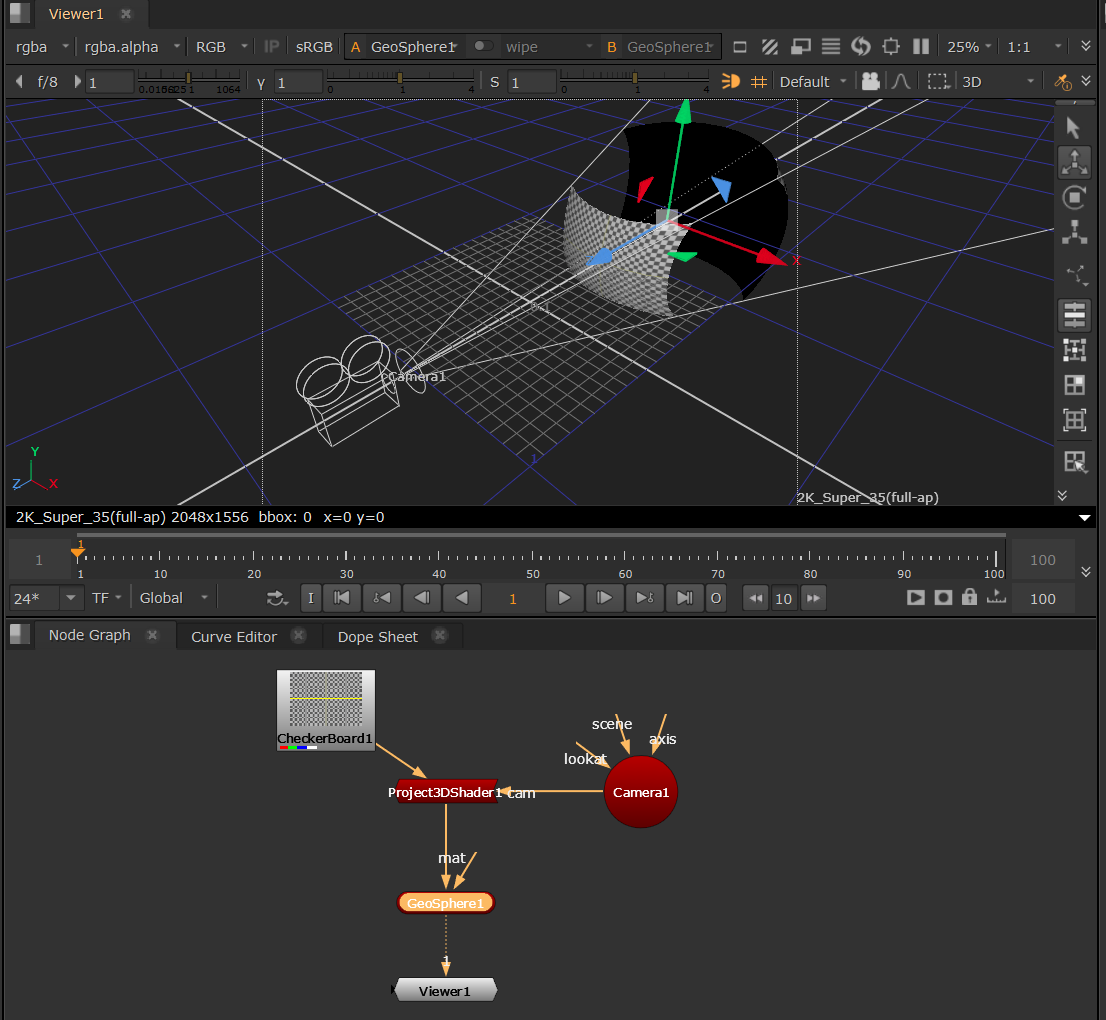
Task: Click the pause viewer updates icon
Action: click(921, 46)
